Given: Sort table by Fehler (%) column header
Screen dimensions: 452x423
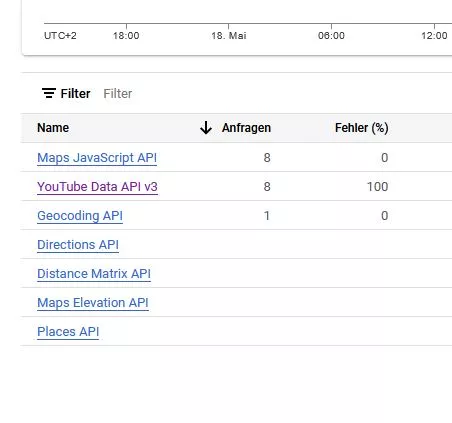Looking at the screenshot, I should coord(362,128).
